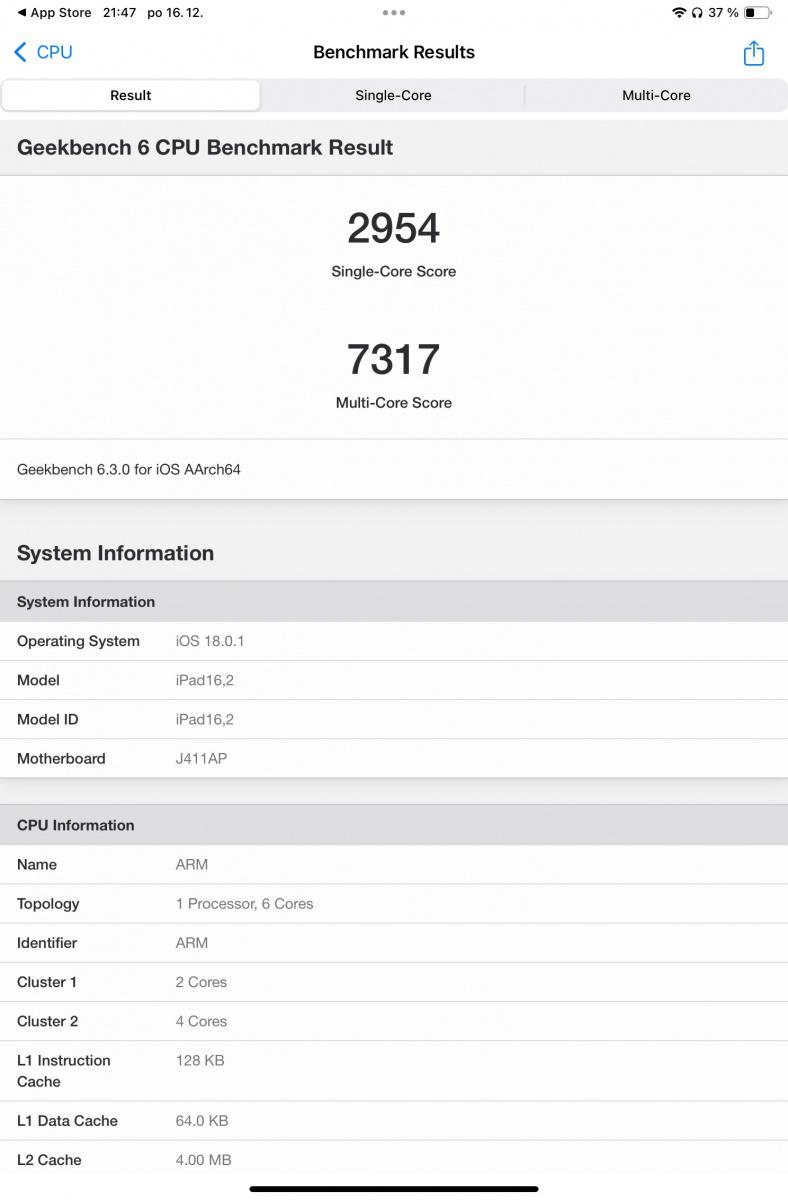Select the Model ID row

tap(394, 719)
